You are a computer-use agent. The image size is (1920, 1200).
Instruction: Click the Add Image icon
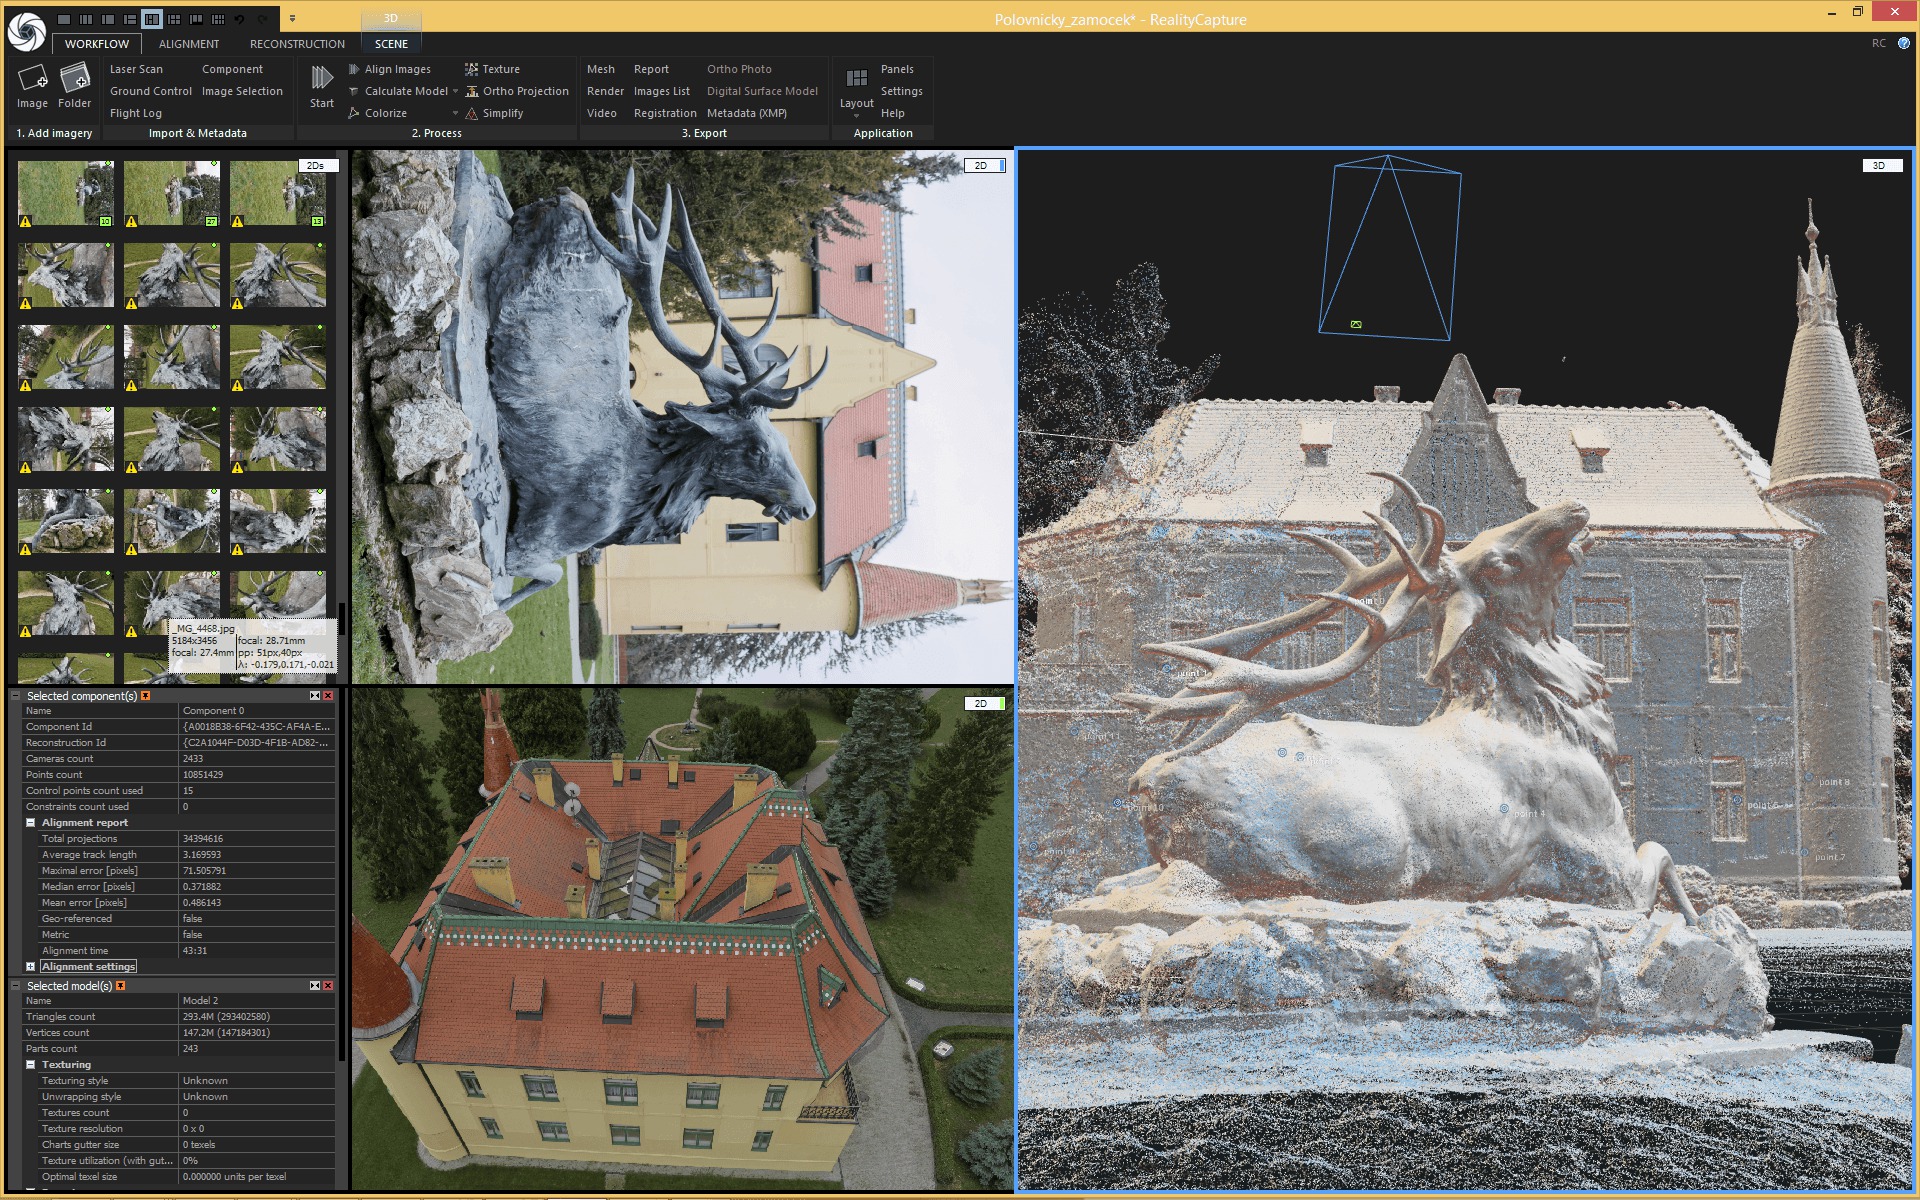tap(32, 78)
